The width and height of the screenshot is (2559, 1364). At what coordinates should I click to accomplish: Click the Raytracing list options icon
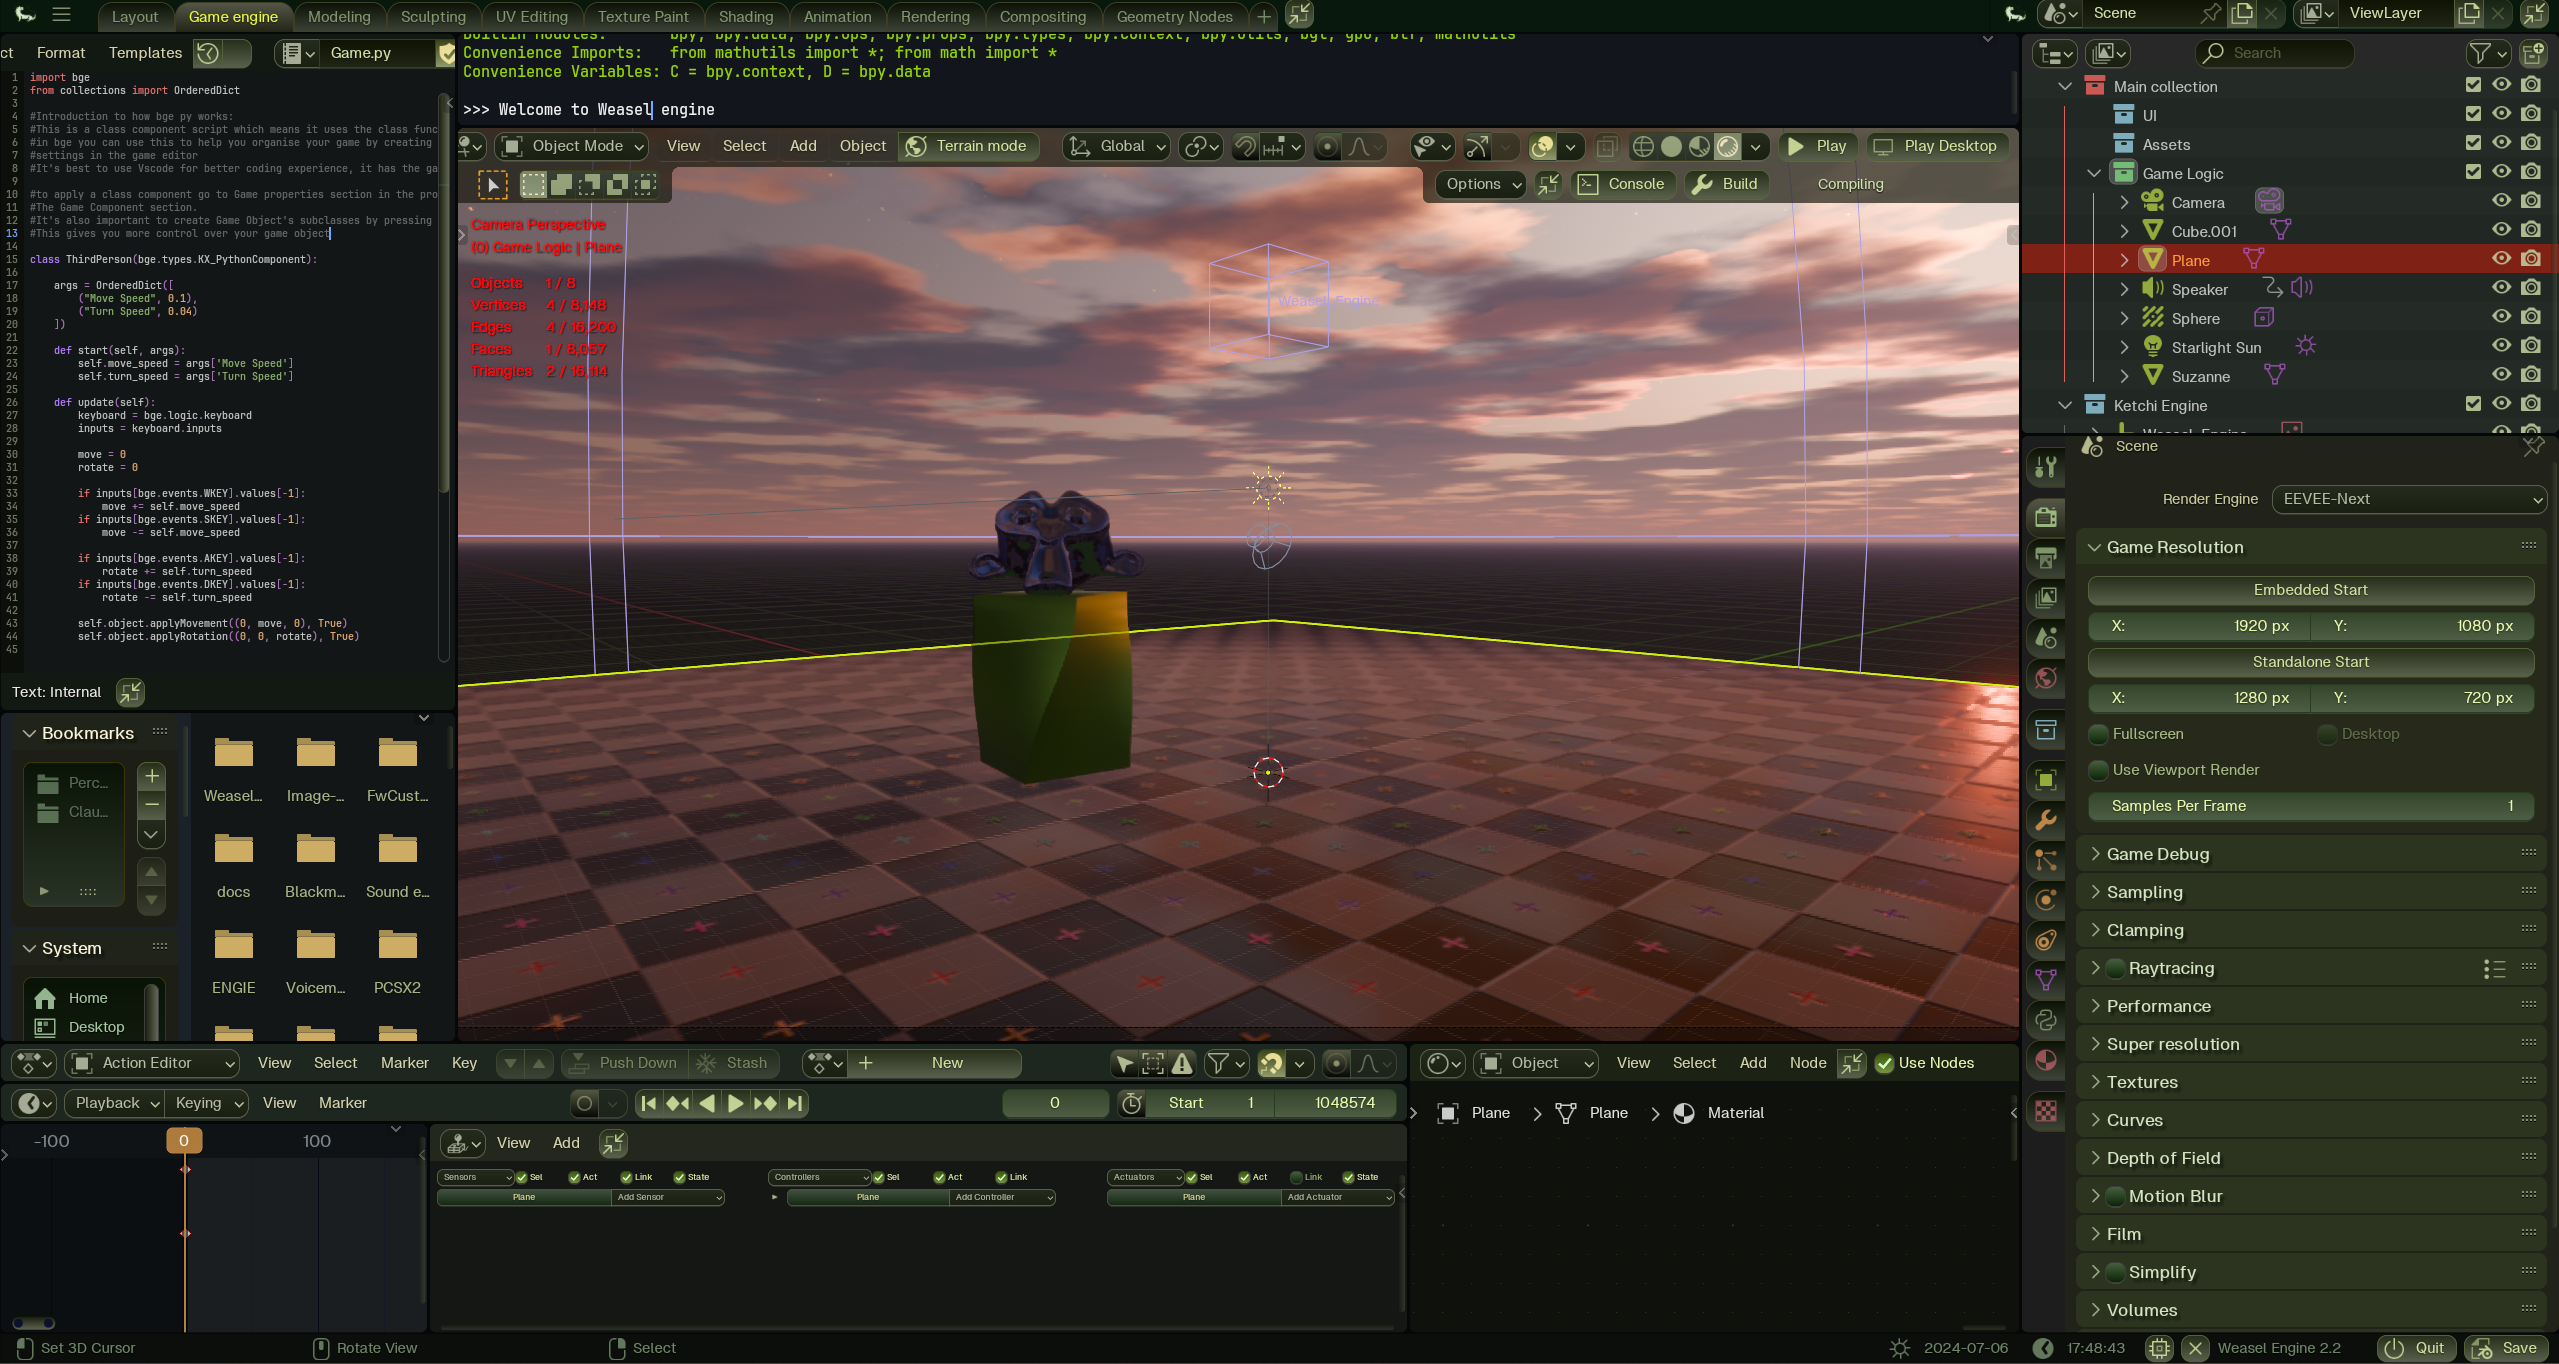tap(2494, 968)
